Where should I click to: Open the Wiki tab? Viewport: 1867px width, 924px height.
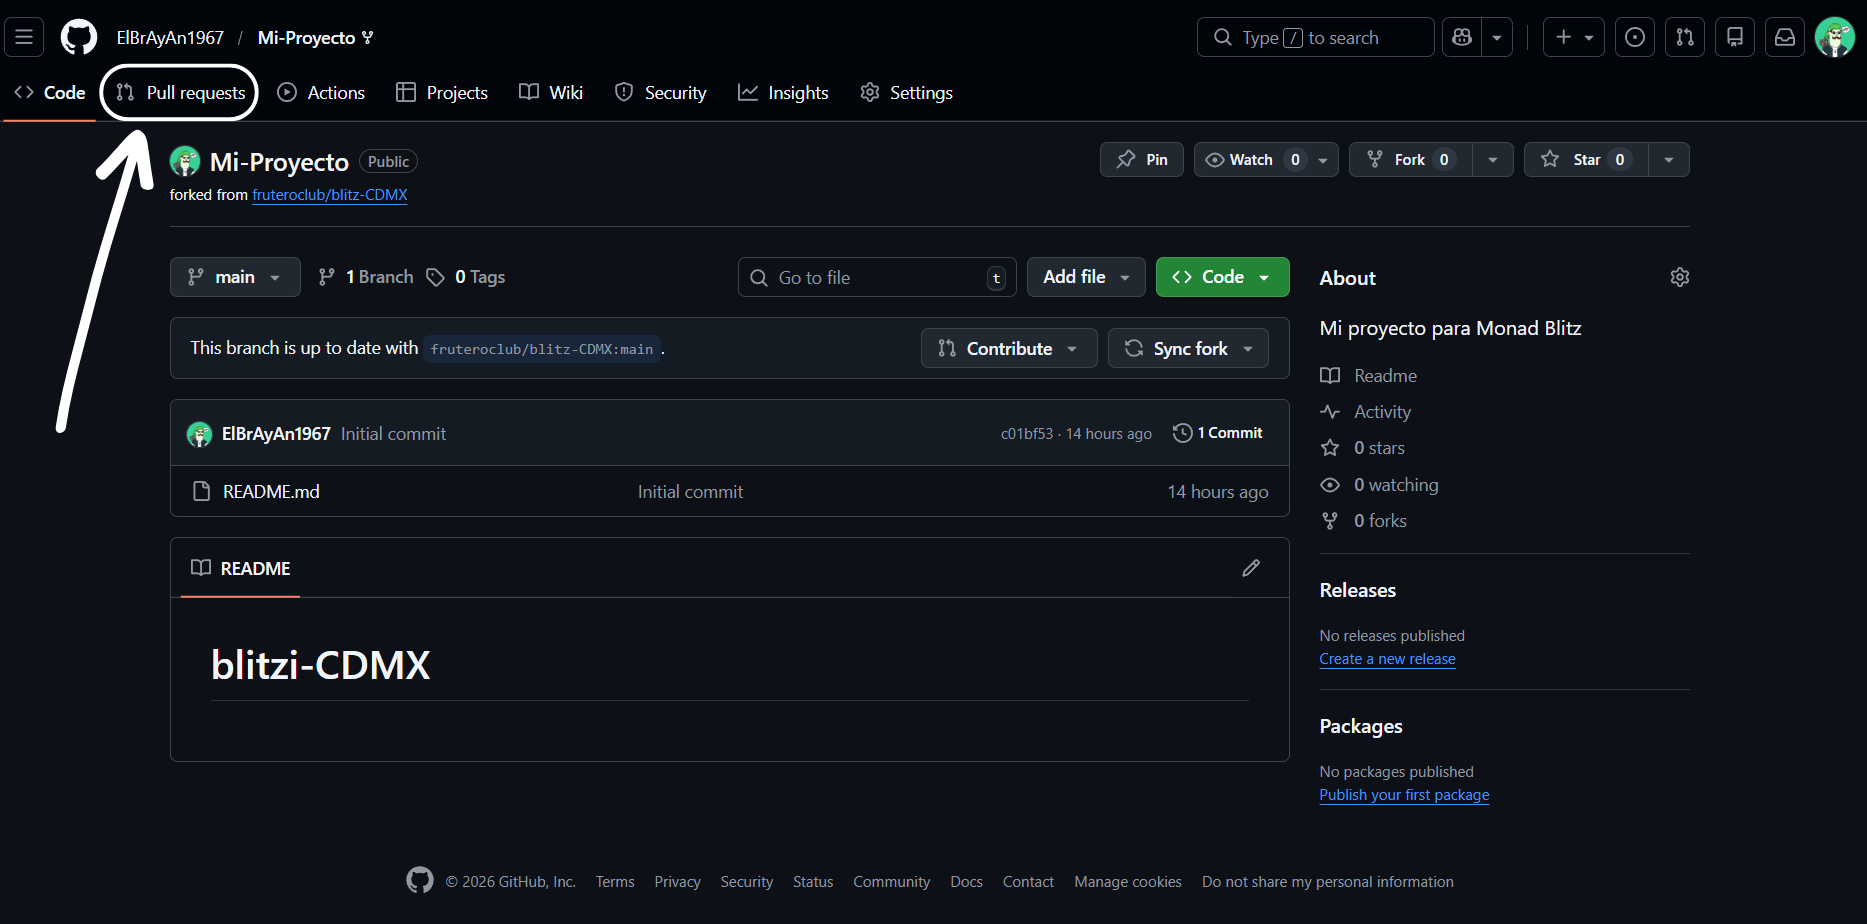tap(551, 93)
